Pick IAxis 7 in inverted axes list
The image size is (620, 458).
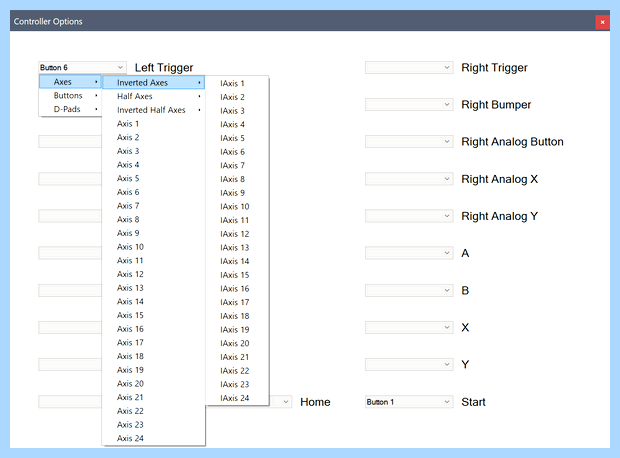point(237,166)
